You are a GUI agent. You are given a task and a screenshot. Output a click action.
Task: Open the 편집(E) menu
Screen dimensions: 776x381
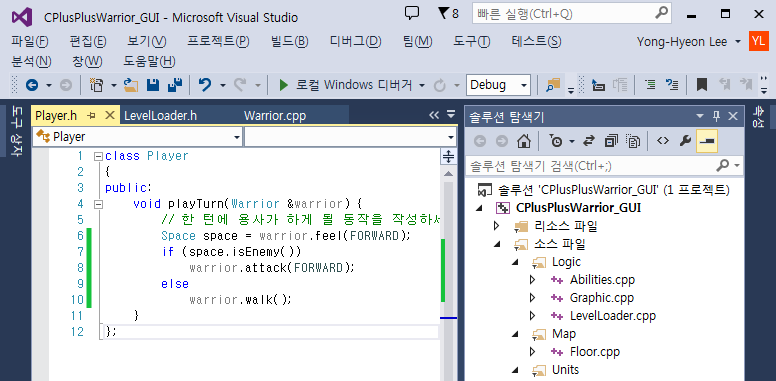click(x=88, y=42)
